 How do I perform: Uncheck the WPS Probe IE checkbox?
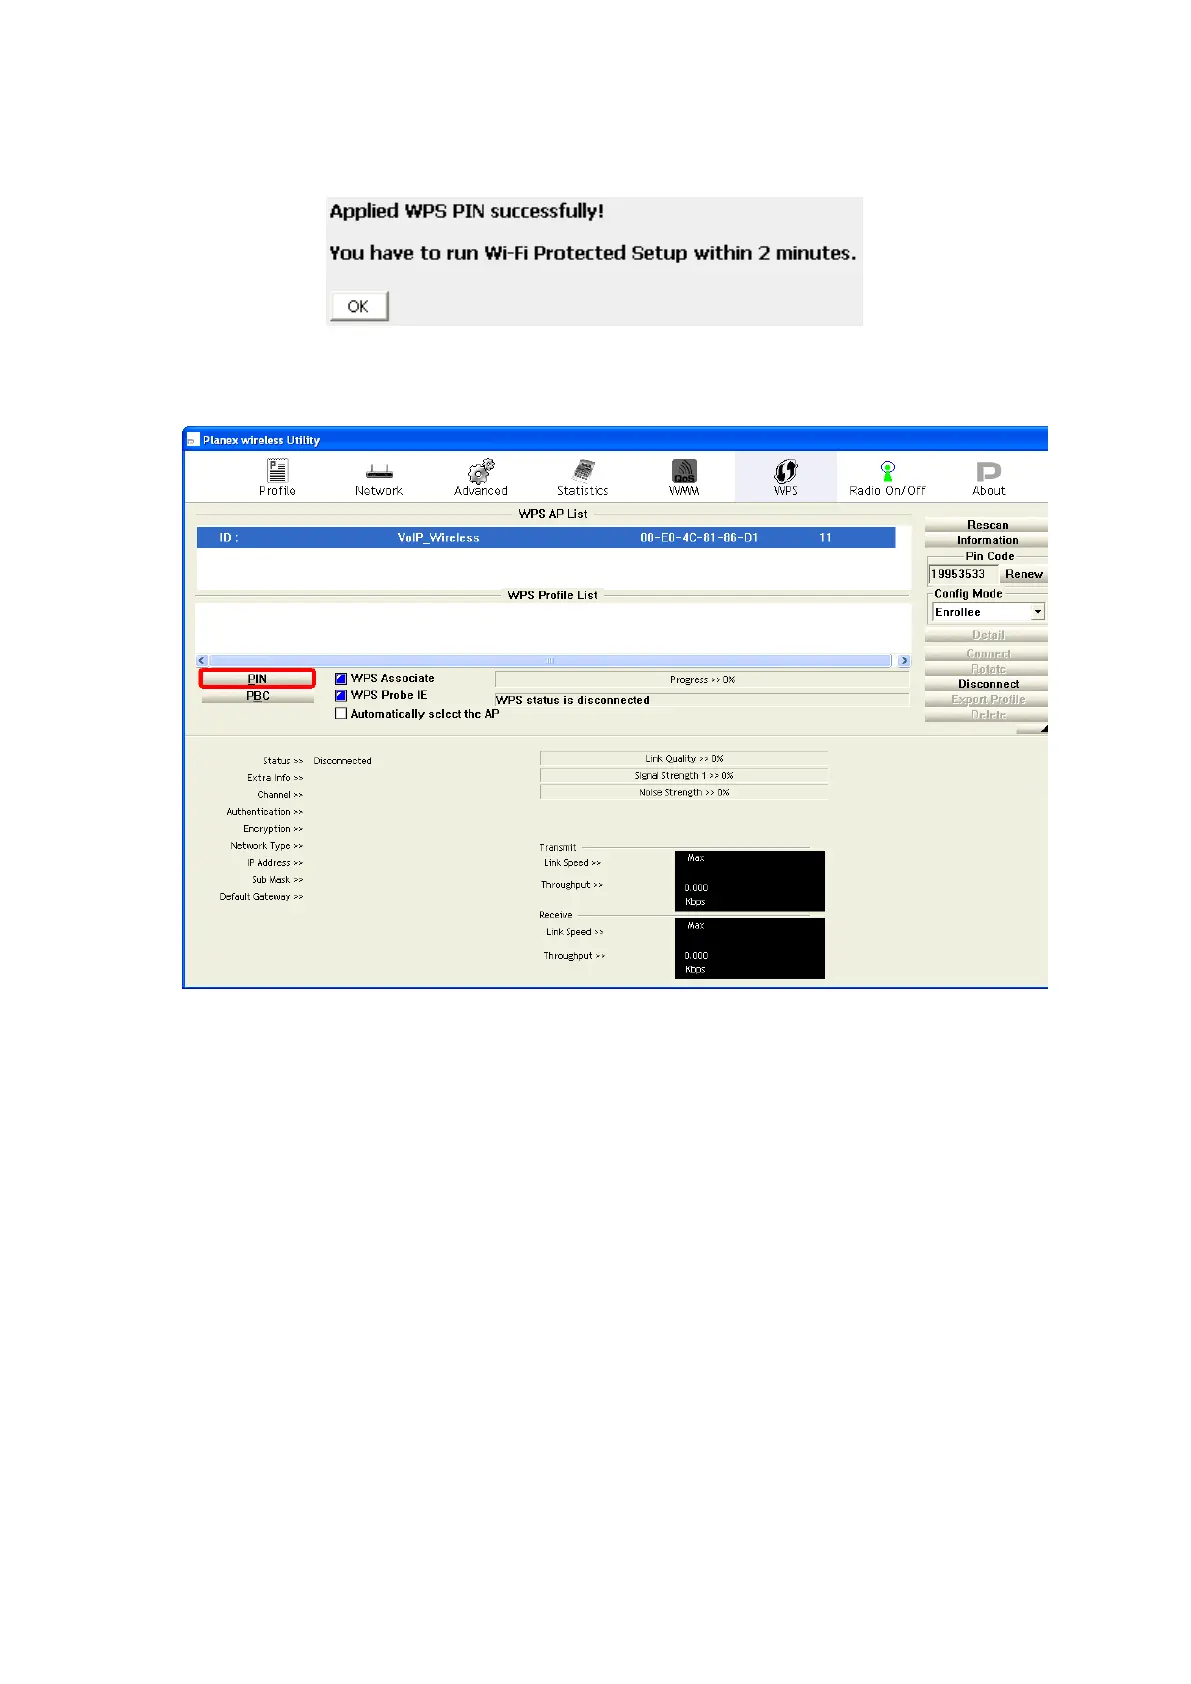pyautogui.click(x=341, y=695)
